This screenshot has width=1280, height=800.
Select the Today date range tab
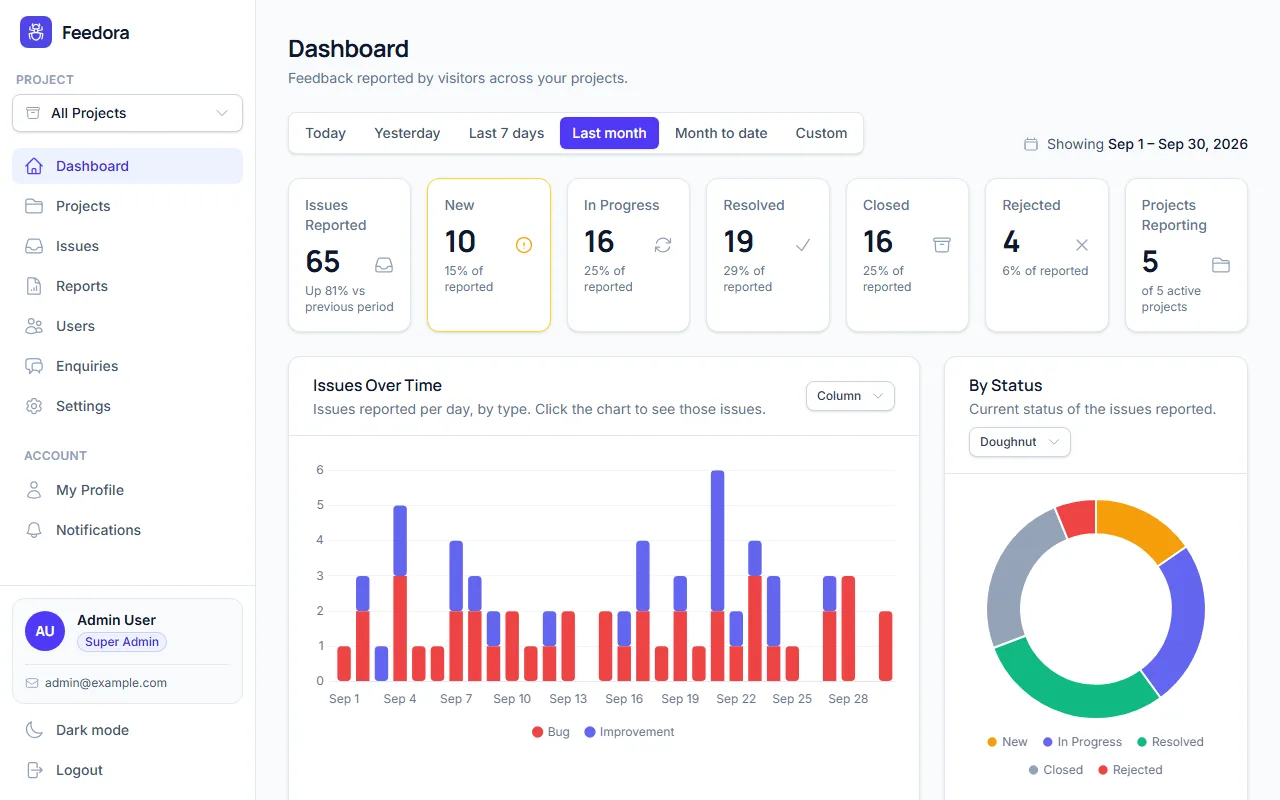click(326, 133)
